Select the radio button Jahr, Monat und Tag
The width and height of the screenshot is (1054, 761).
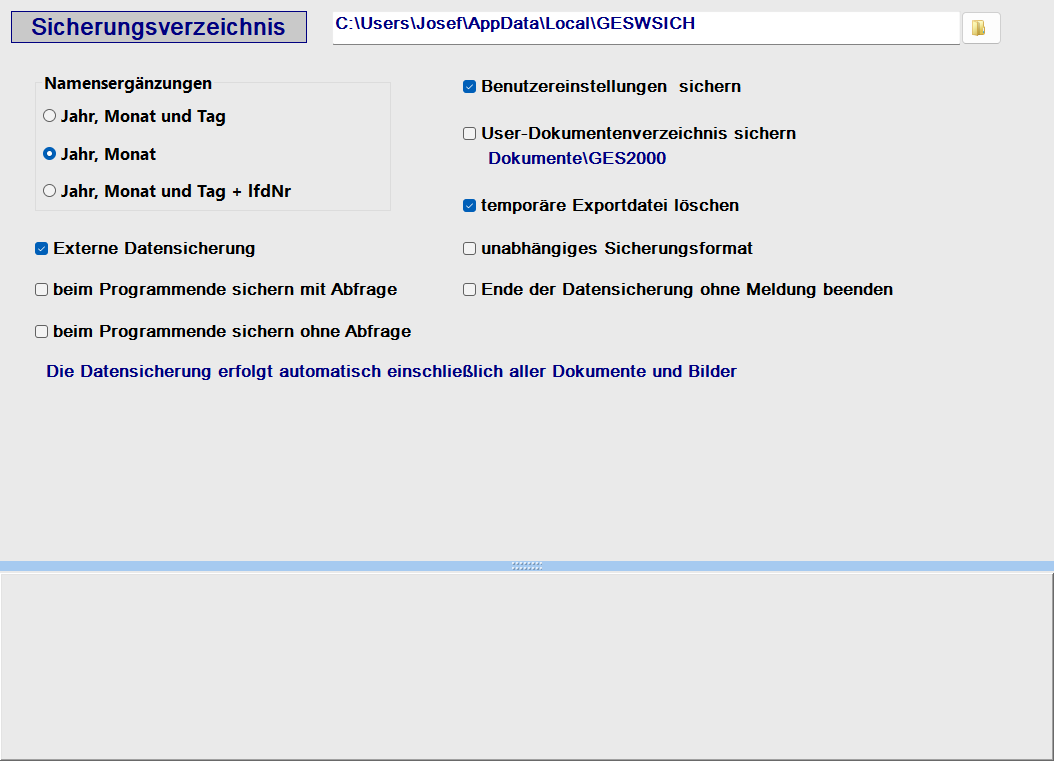point(49,115)
